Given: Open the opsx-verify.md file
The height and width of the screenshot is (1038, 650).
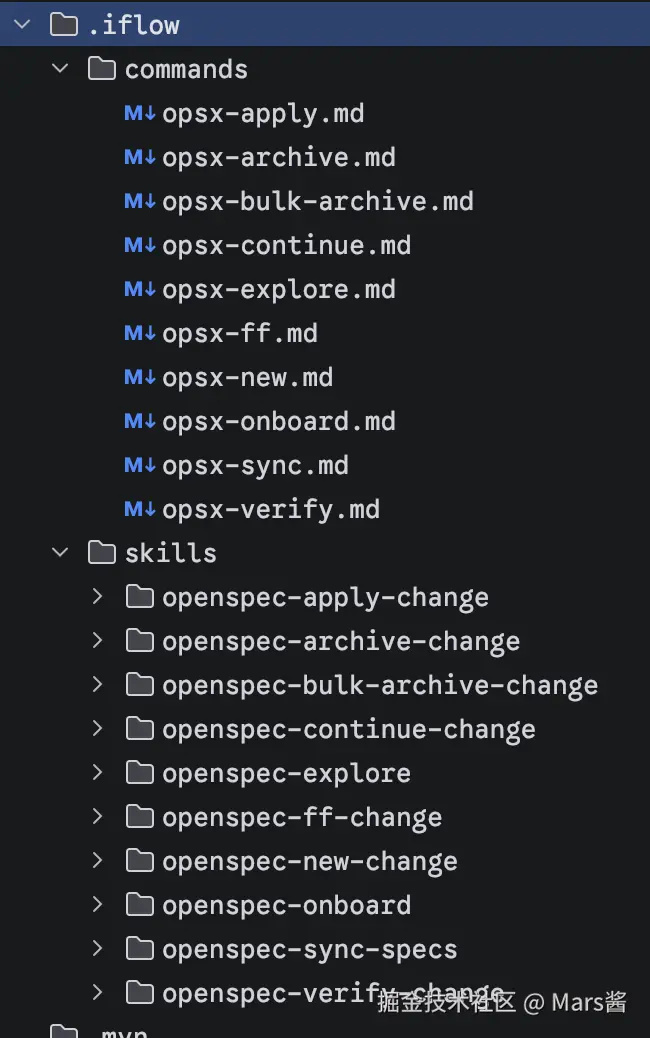Looking at the screenshot, I should (270, 509).
